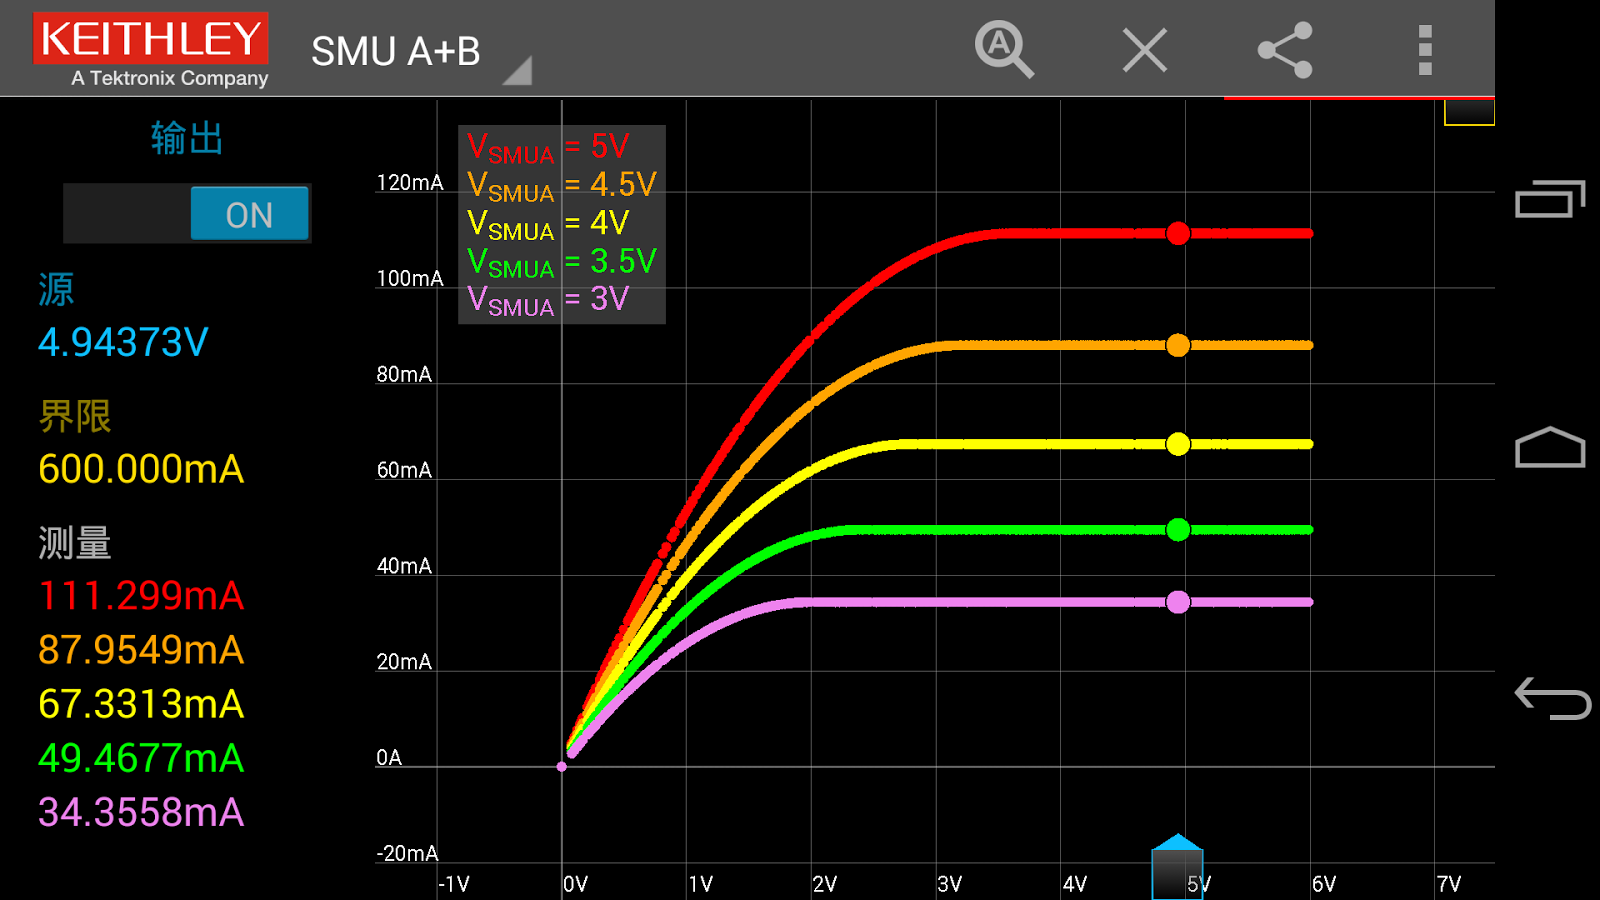This screenshot has height=900, width=1600.
Task: Edit the limit value 600.000mA
Action: (141, 469)
